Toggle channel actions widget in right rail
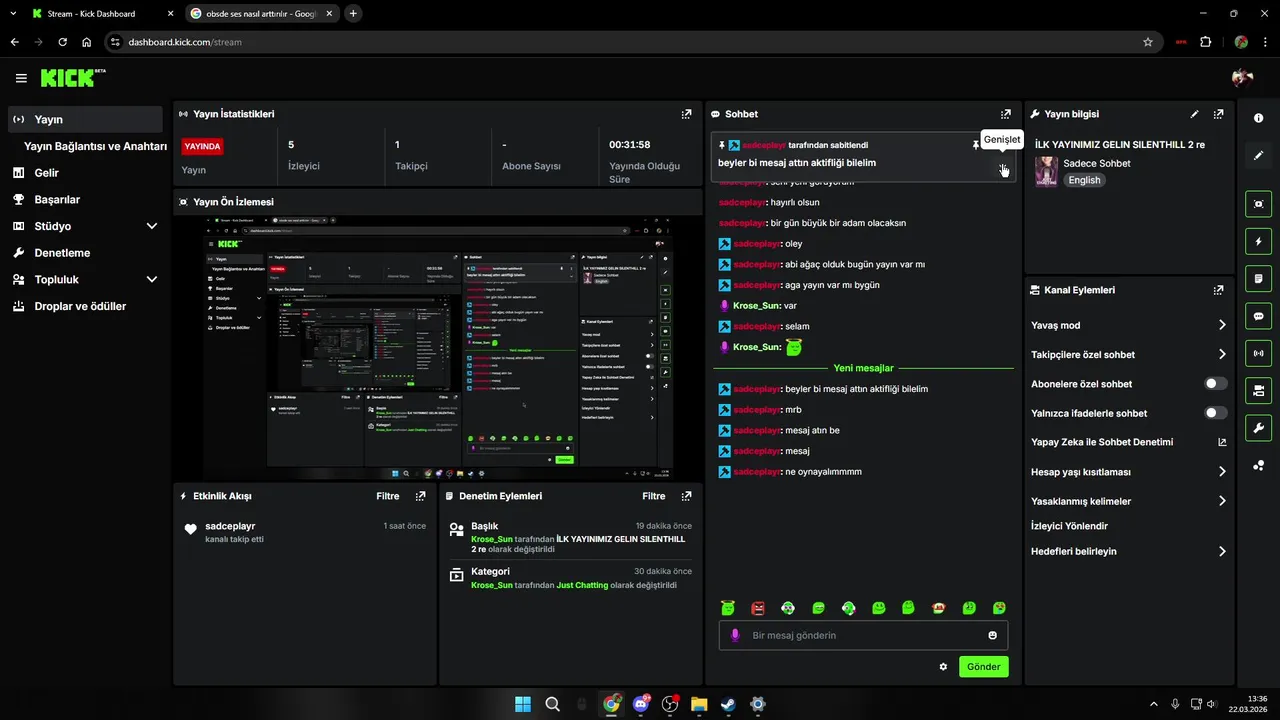Image resolution: width=1280 pixels, height=720 pixels. click(1258, 390)
